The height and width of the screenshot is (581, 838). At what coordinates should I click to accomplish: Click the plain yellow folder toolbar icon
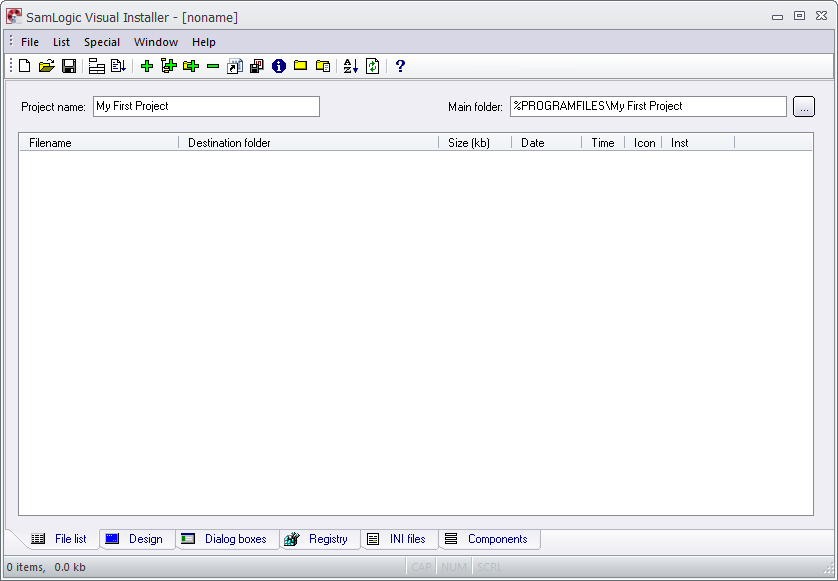pyautogui.click(x=300, y=66)
